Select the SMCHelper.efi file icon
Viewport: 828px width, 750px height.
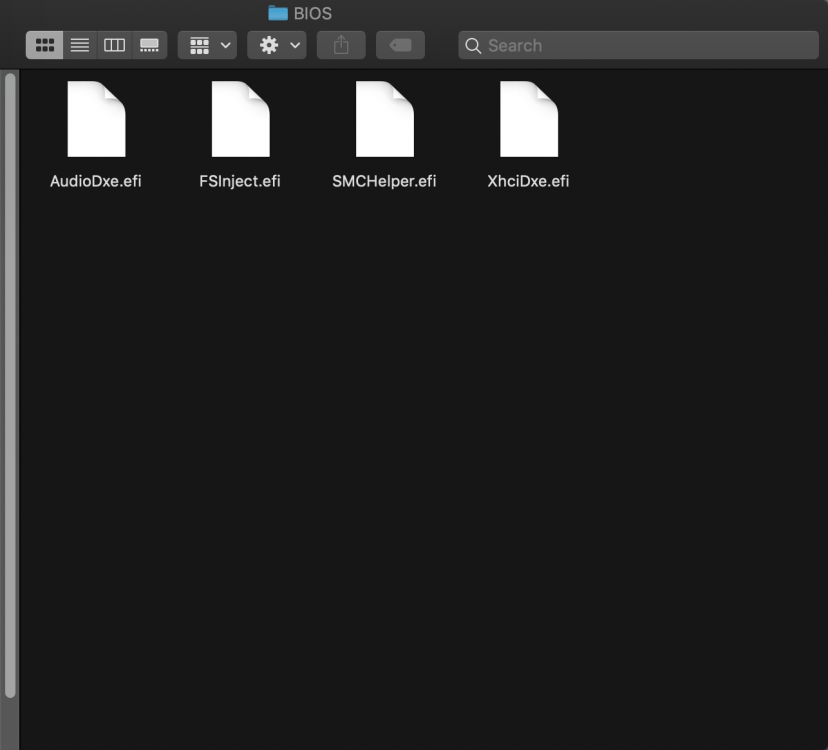tap(385, 119)
